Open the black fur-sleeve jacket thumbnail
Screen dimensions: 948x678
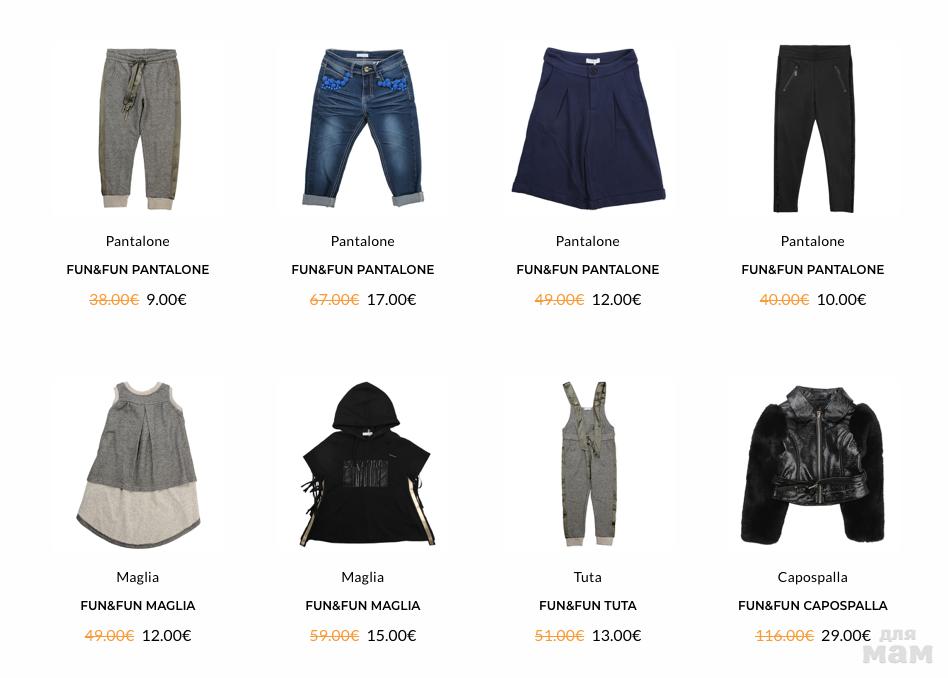tap(813, 464)
